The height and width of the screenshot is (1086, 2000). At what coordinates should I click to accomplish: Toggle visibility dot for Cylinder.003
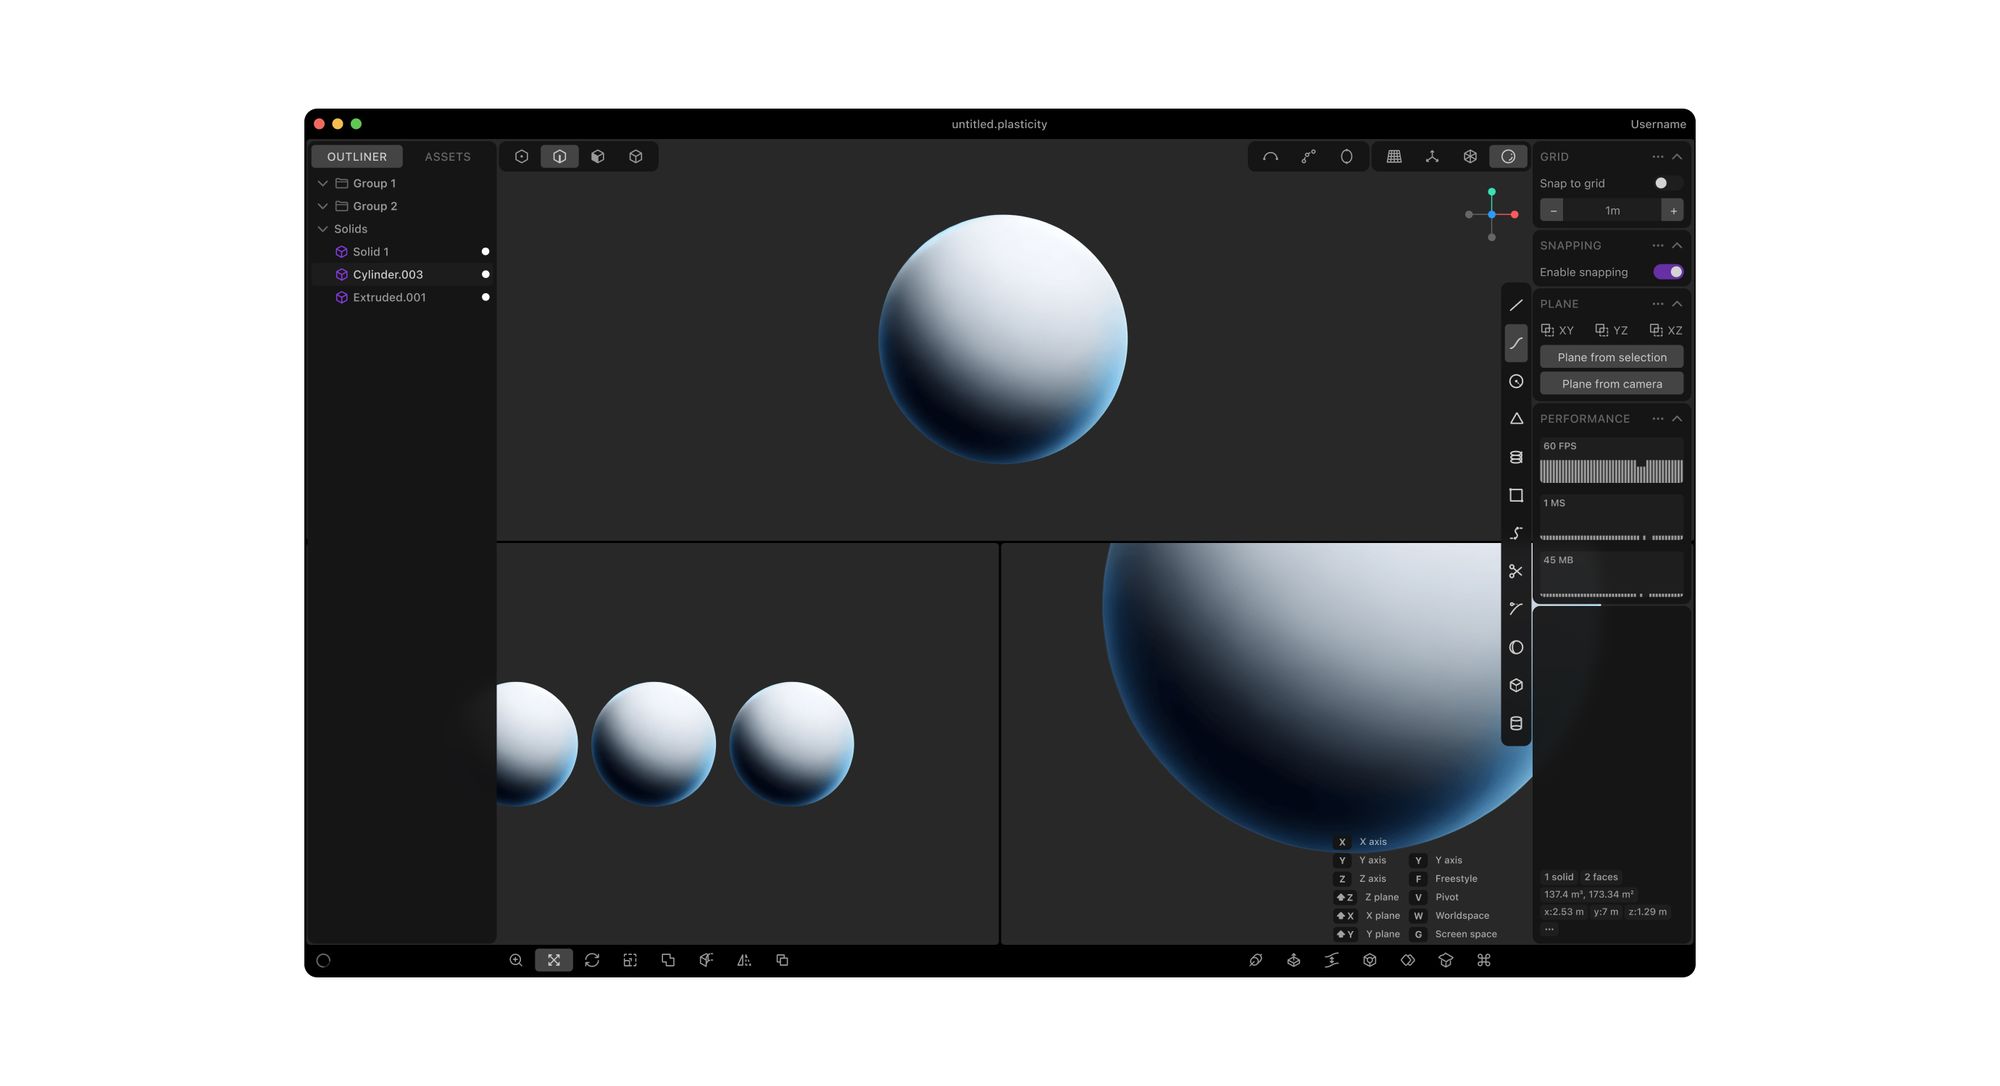coord(485,274)
